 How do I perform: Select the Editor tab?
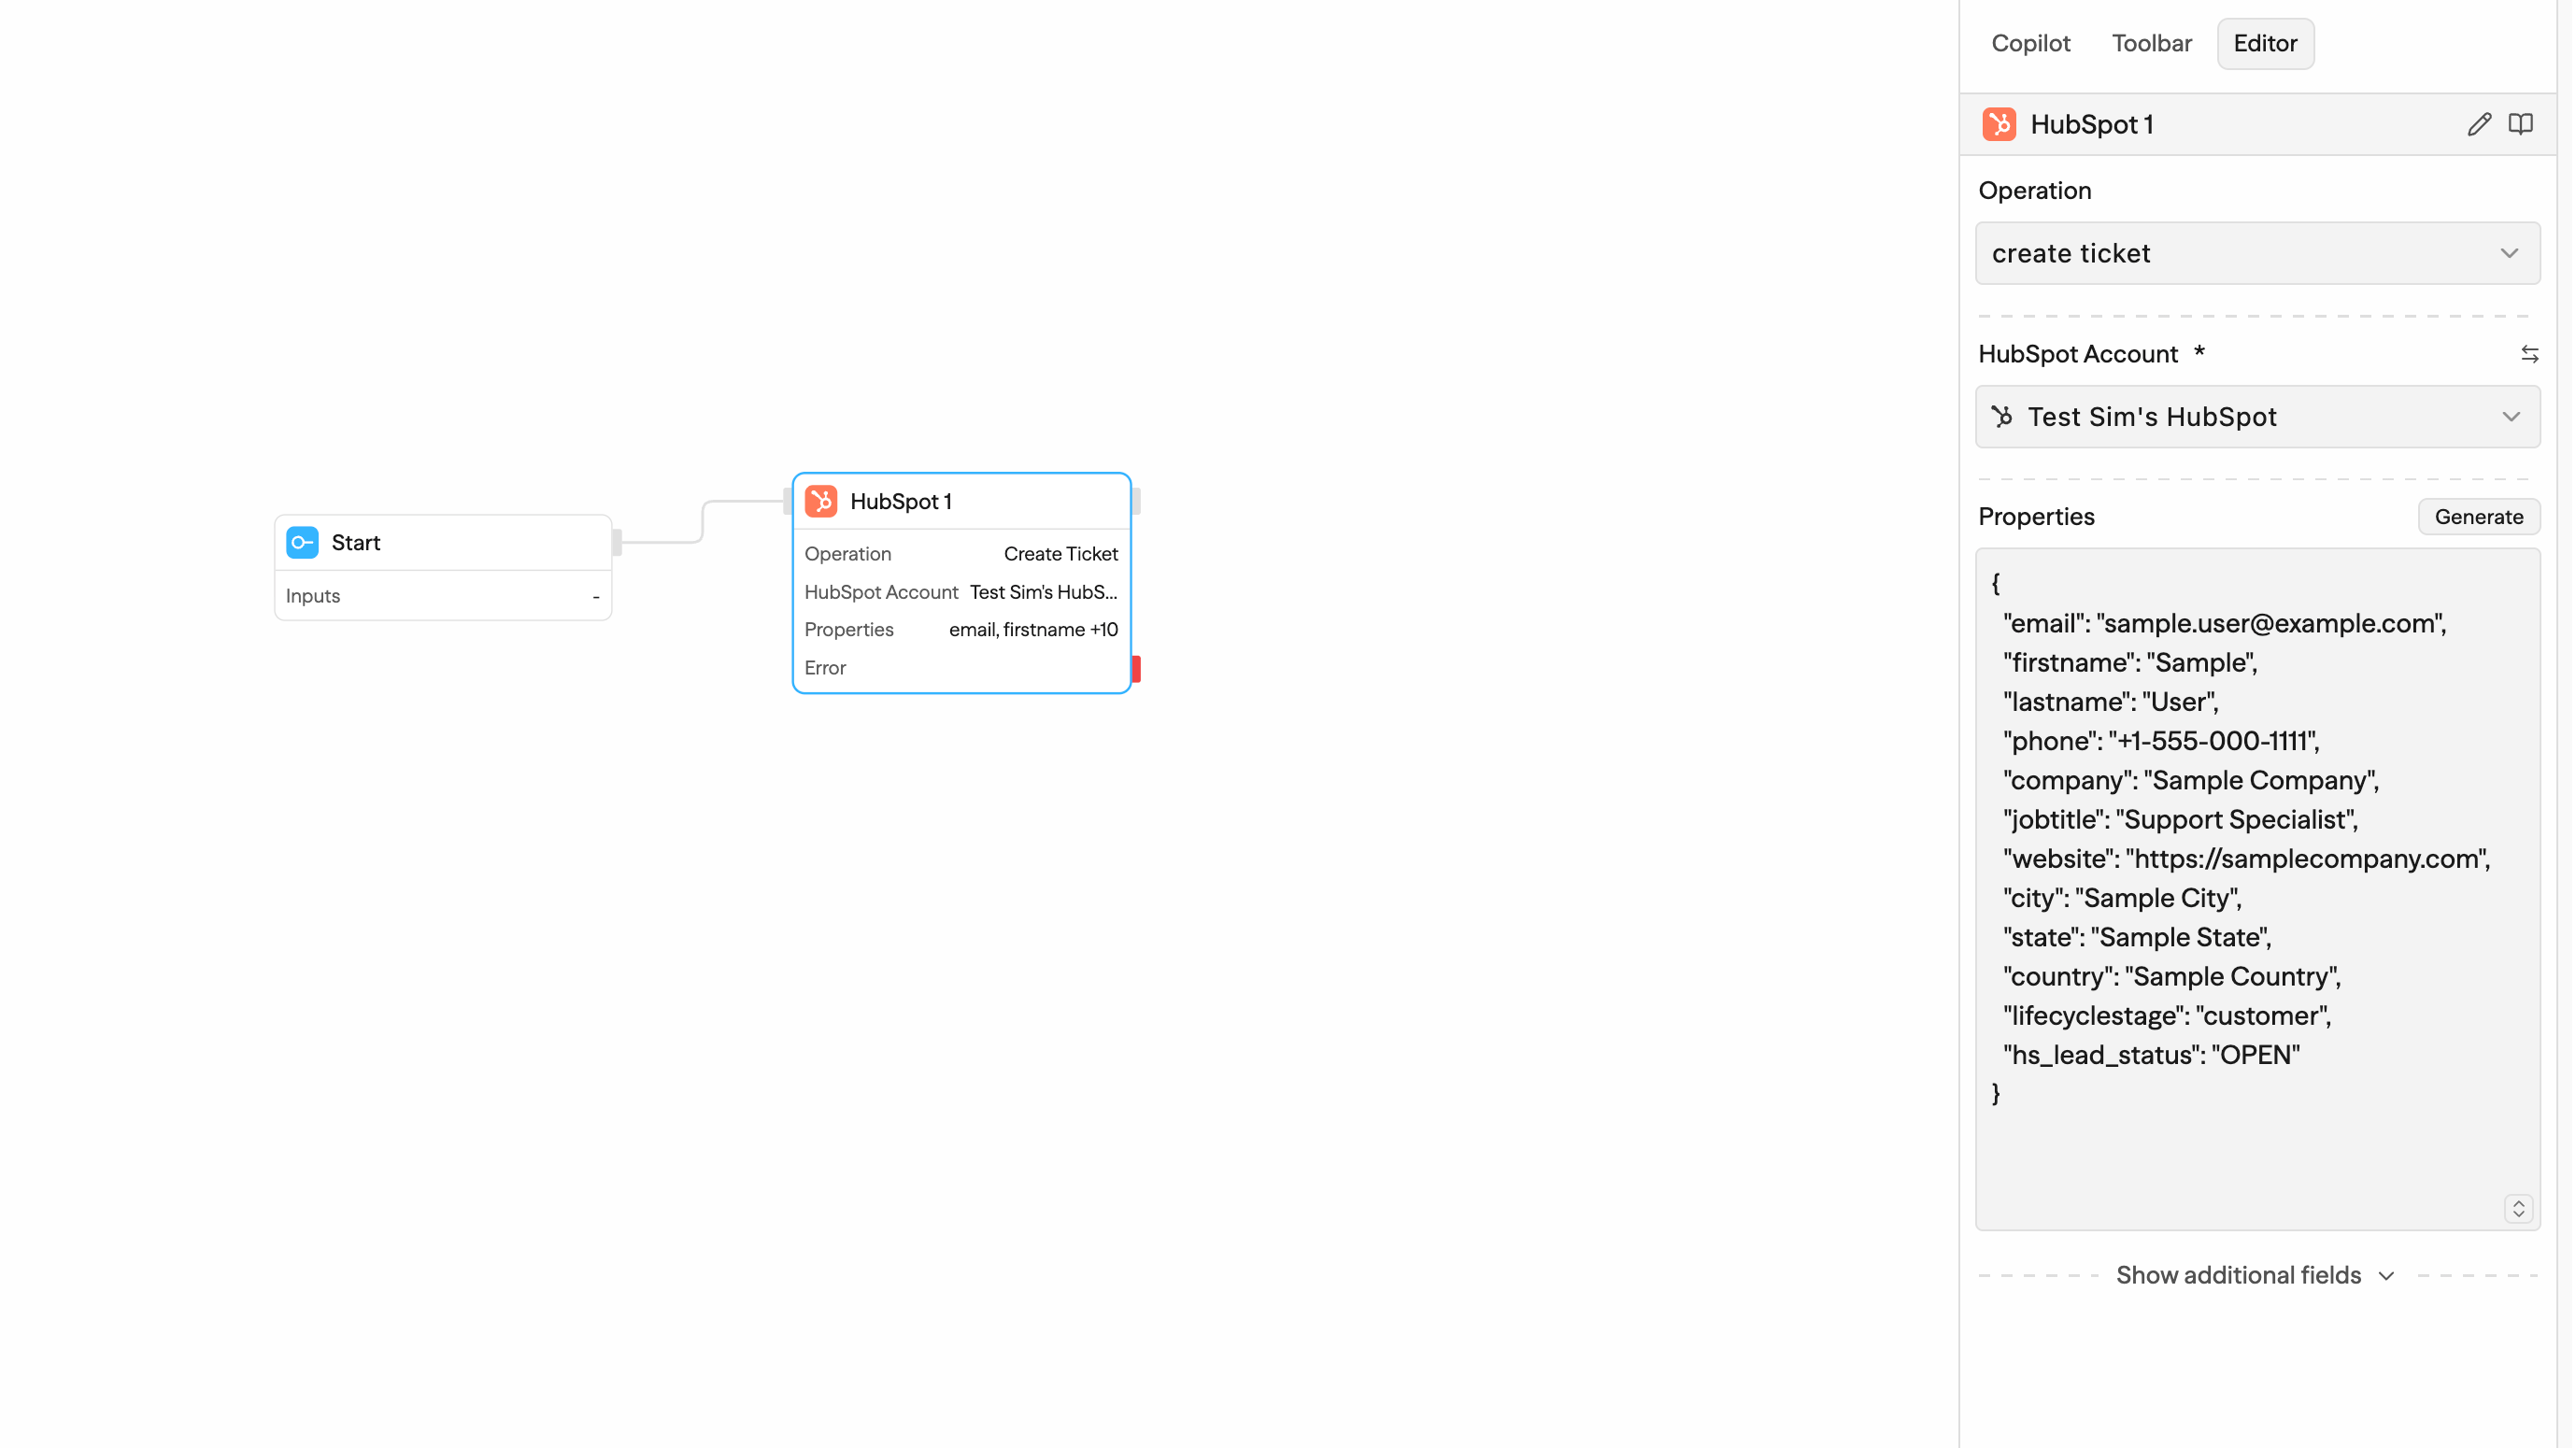(x=2264, y=43)
